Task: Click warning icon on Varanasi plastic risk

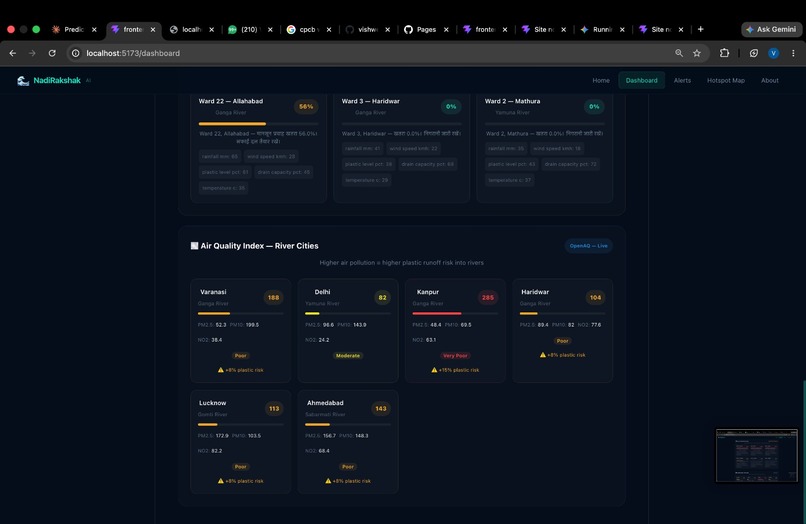Action: coord(221,370)
